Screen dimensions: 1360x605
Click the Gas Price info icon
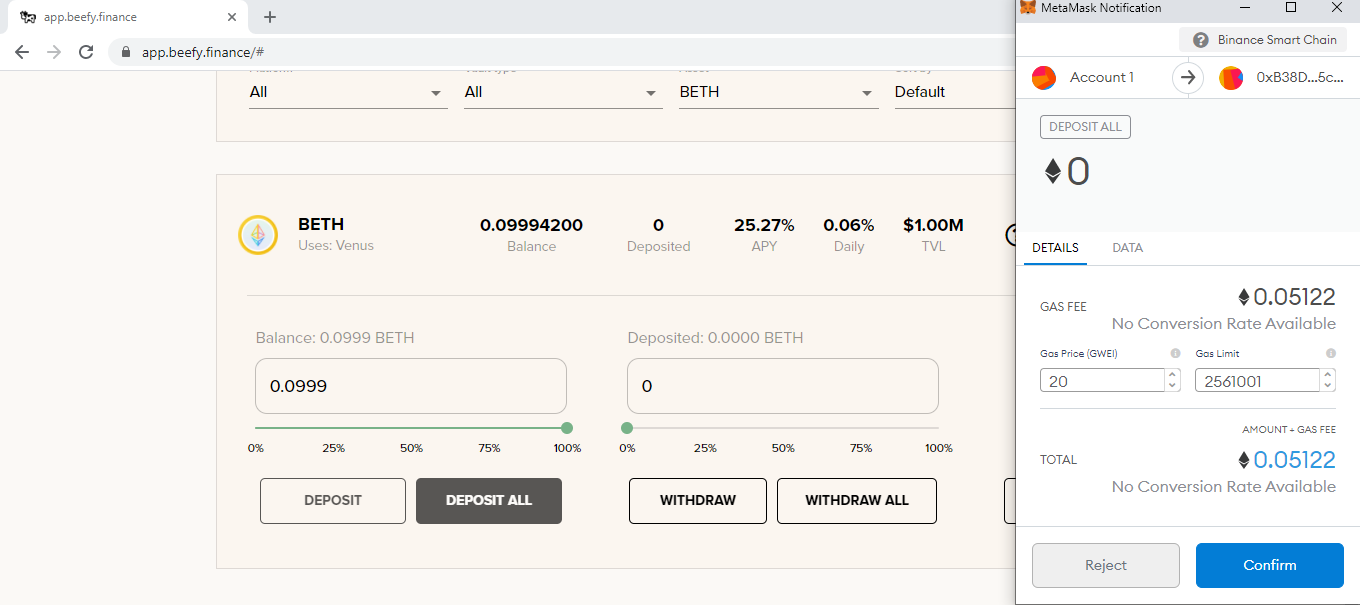pos(1175,354)
